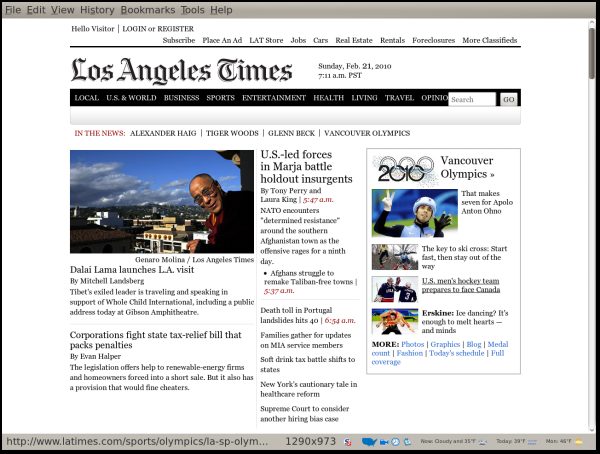The width and height of the screenshot is (600, 454).
Task: Open the Bookmarks menu
Action: 148,10
